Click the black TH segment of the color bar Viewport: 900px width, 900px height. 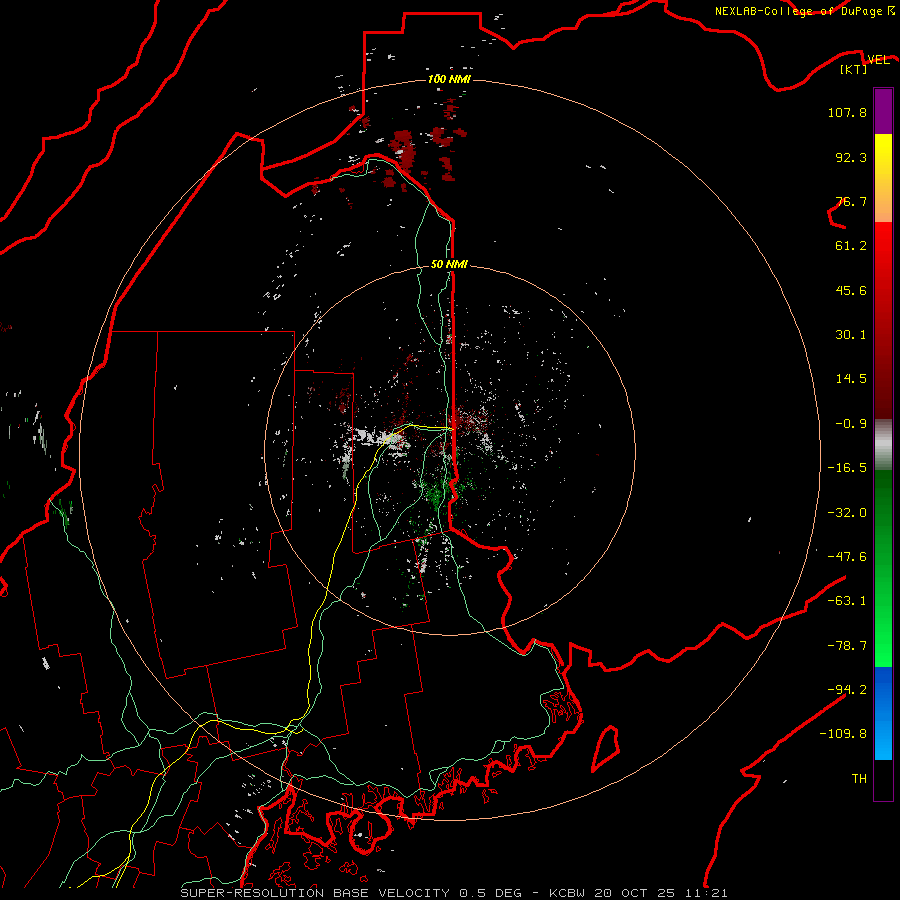[883, 781]
